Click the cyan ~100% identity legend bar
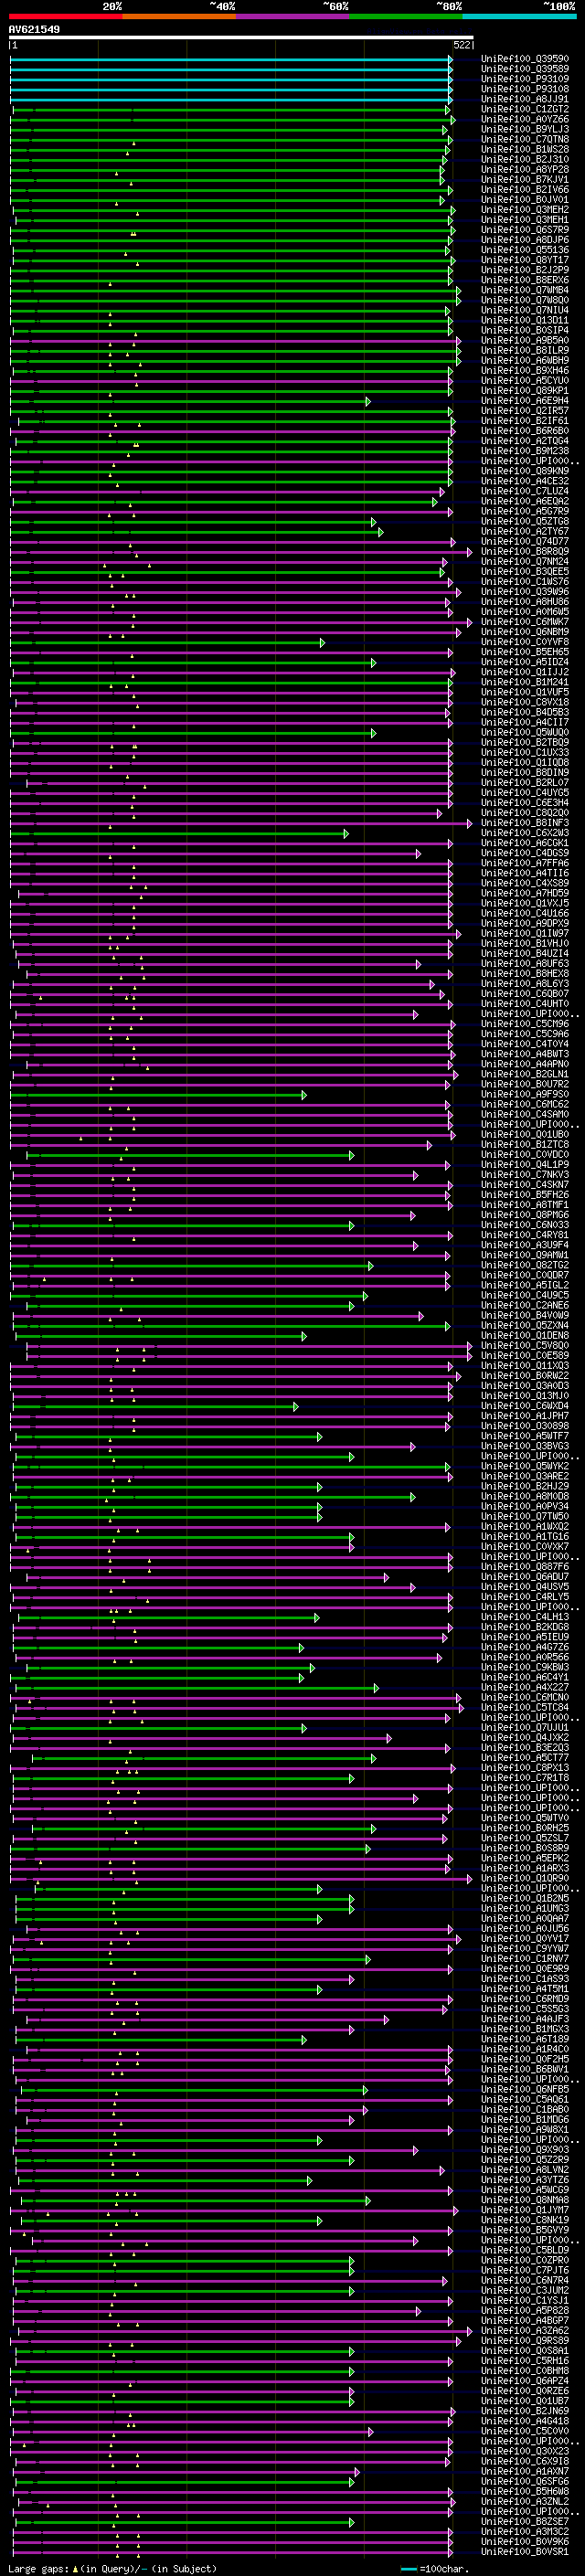The width and height of the screenshot is (585, 2576). (519, 16)
